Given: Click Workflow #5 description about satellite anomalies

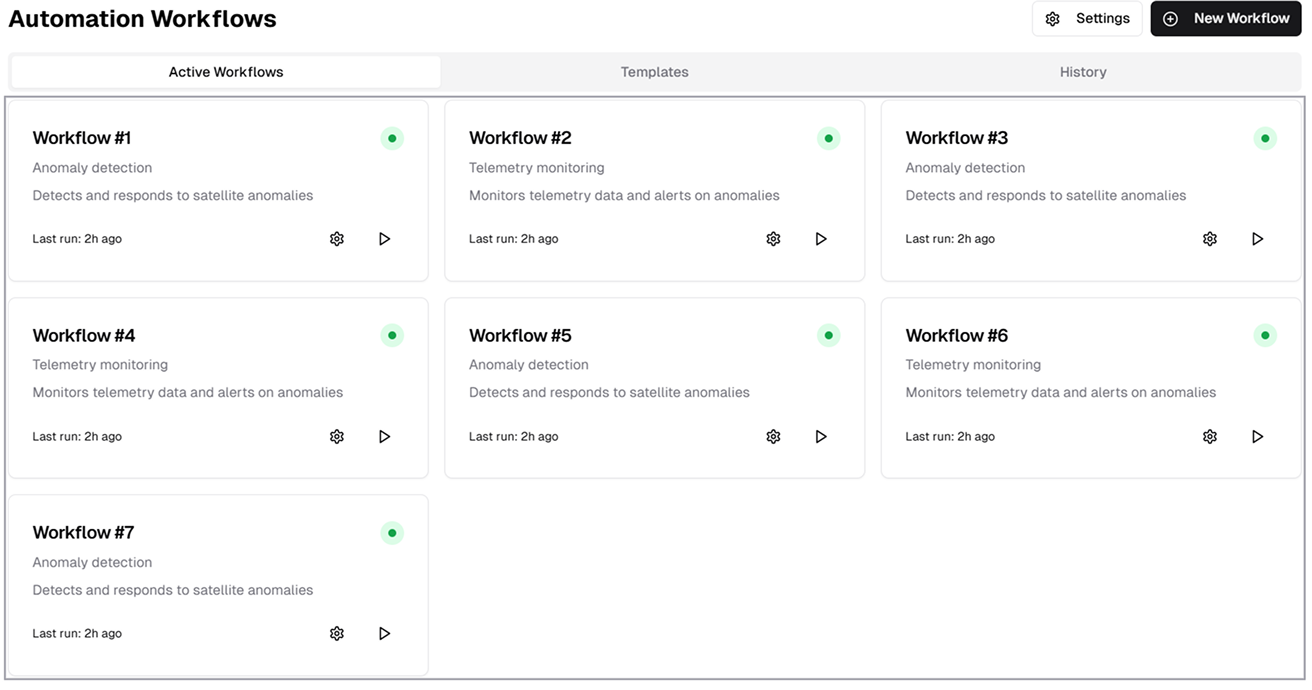Looking at the screenshot, I should (609, 393).
